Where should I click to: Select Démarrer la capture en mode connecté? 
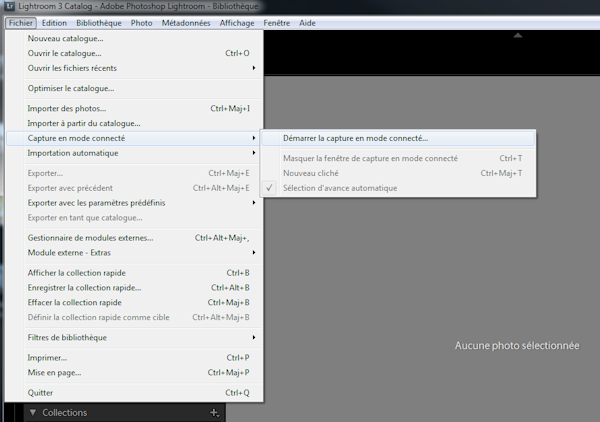click(x=355, y=138)
